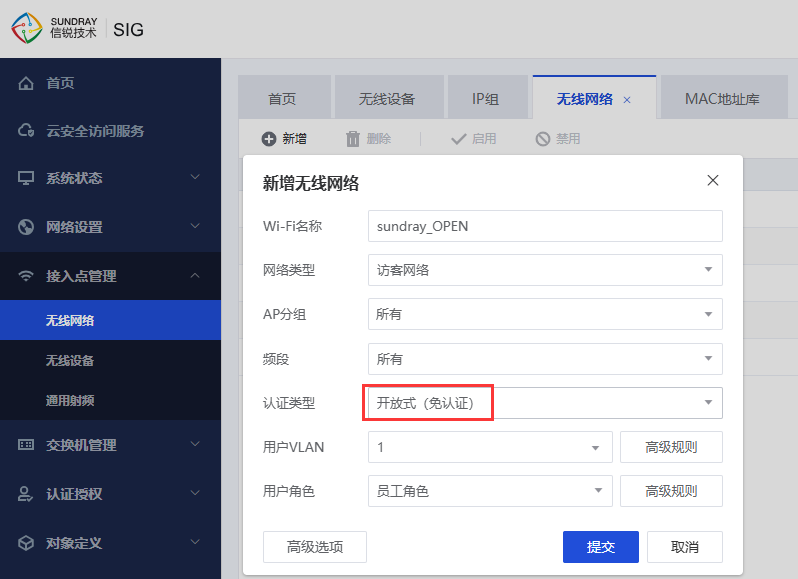Click the plus icon next to 新增
The height and width of the screenshot is (579, 798).
[x=269, y=139]
